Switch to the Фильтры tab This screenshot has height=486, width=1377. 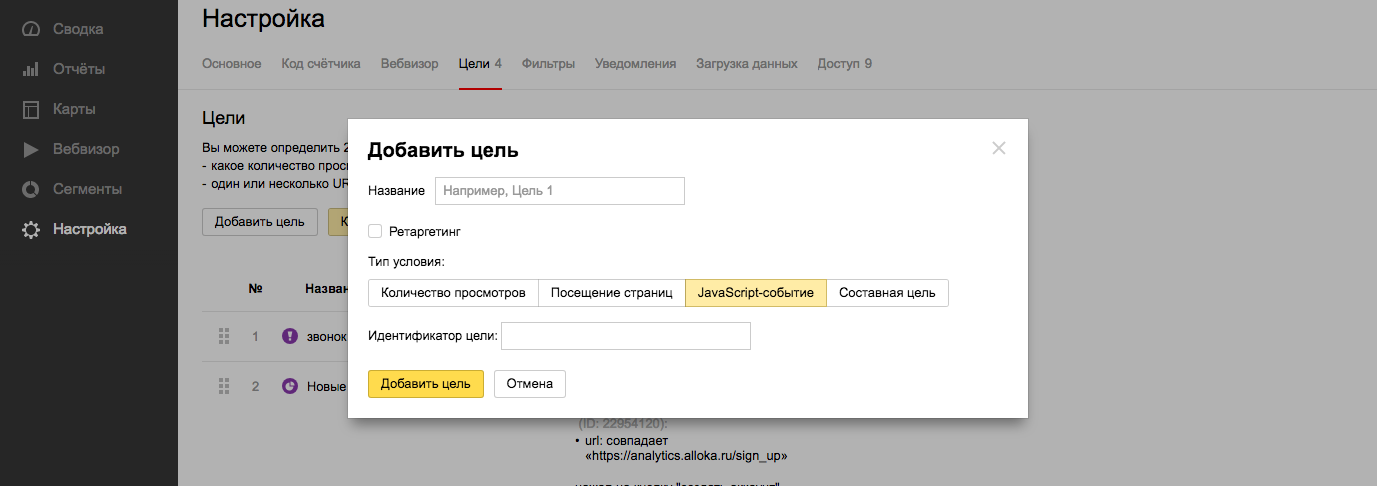coord(548,64)
